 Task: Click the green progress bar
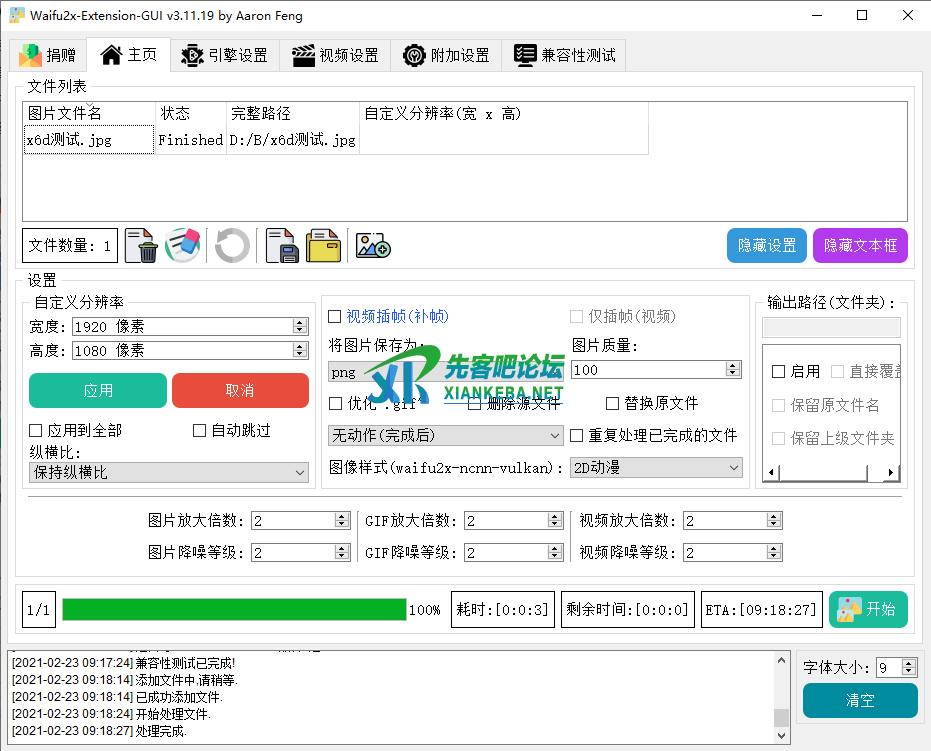pyautogui.click(x=234, y=609)
